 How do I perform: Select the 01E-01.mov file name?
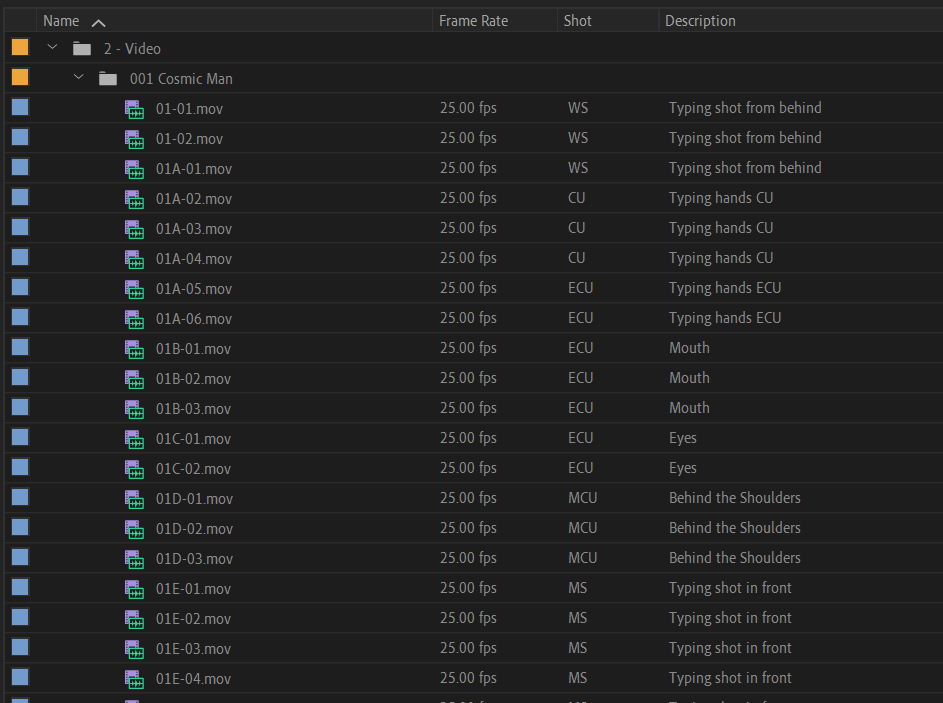tap(193, 589)
